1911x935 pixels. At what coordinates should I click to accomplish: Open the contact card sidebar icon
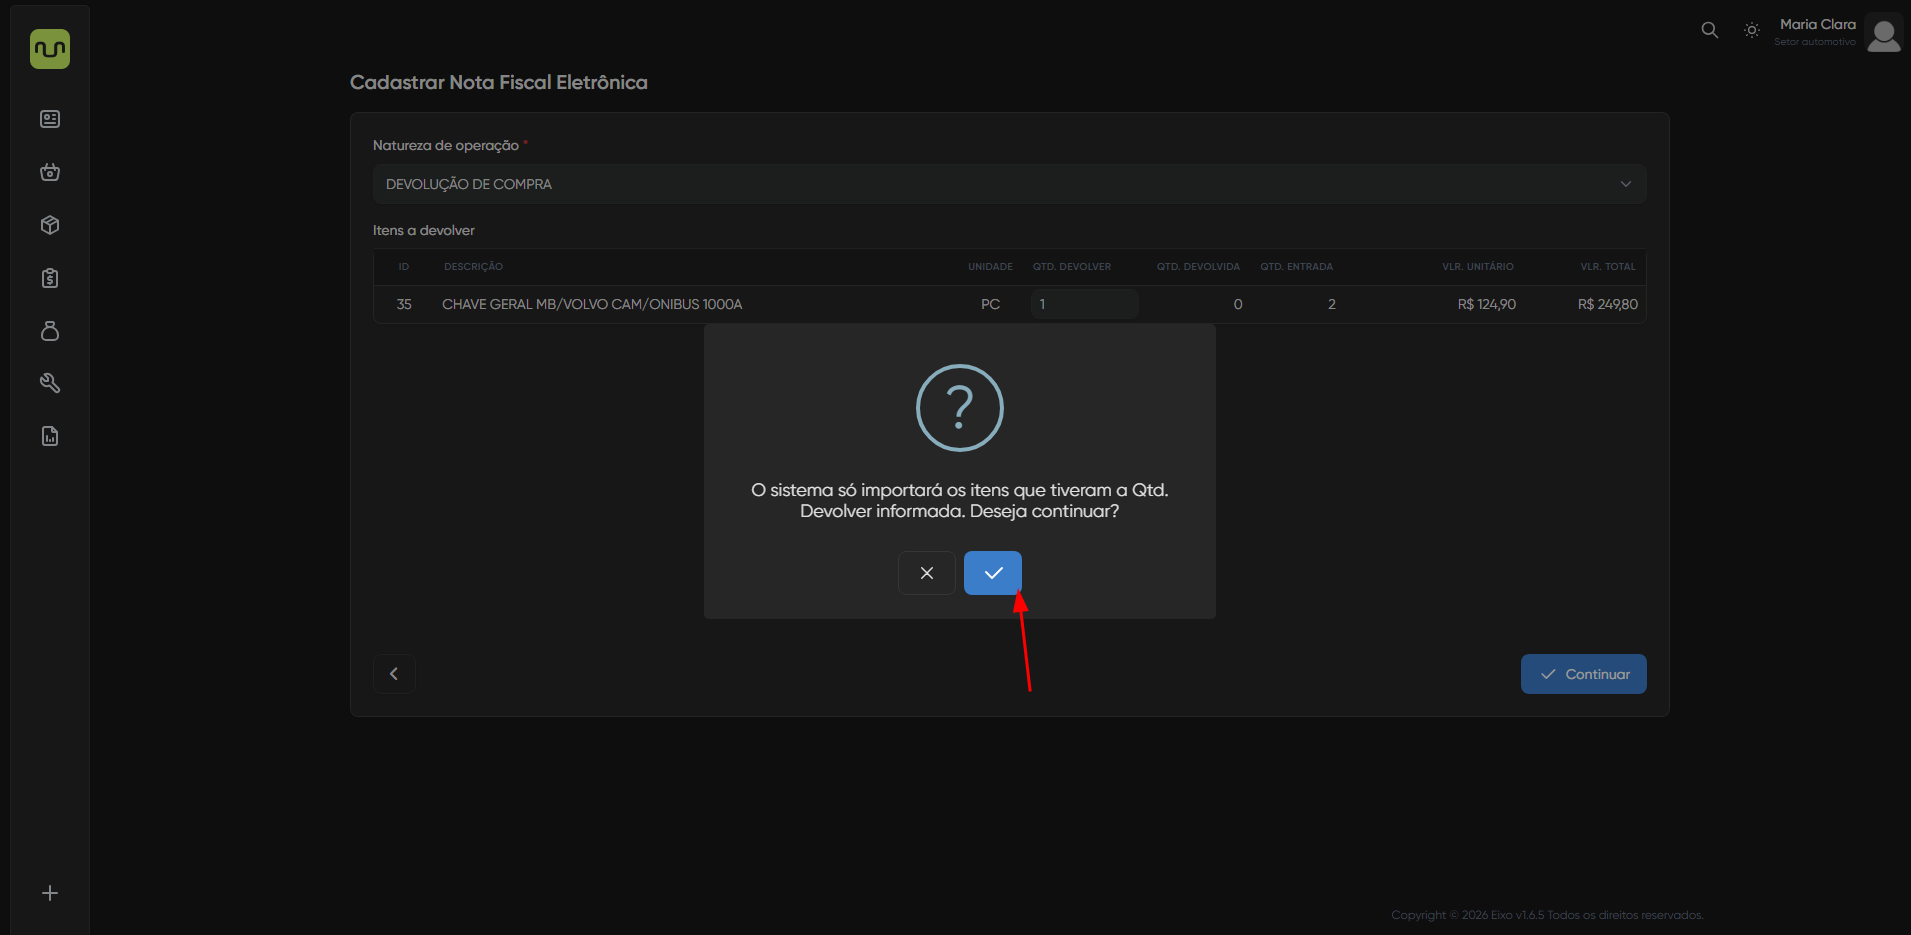pos(50,119)
